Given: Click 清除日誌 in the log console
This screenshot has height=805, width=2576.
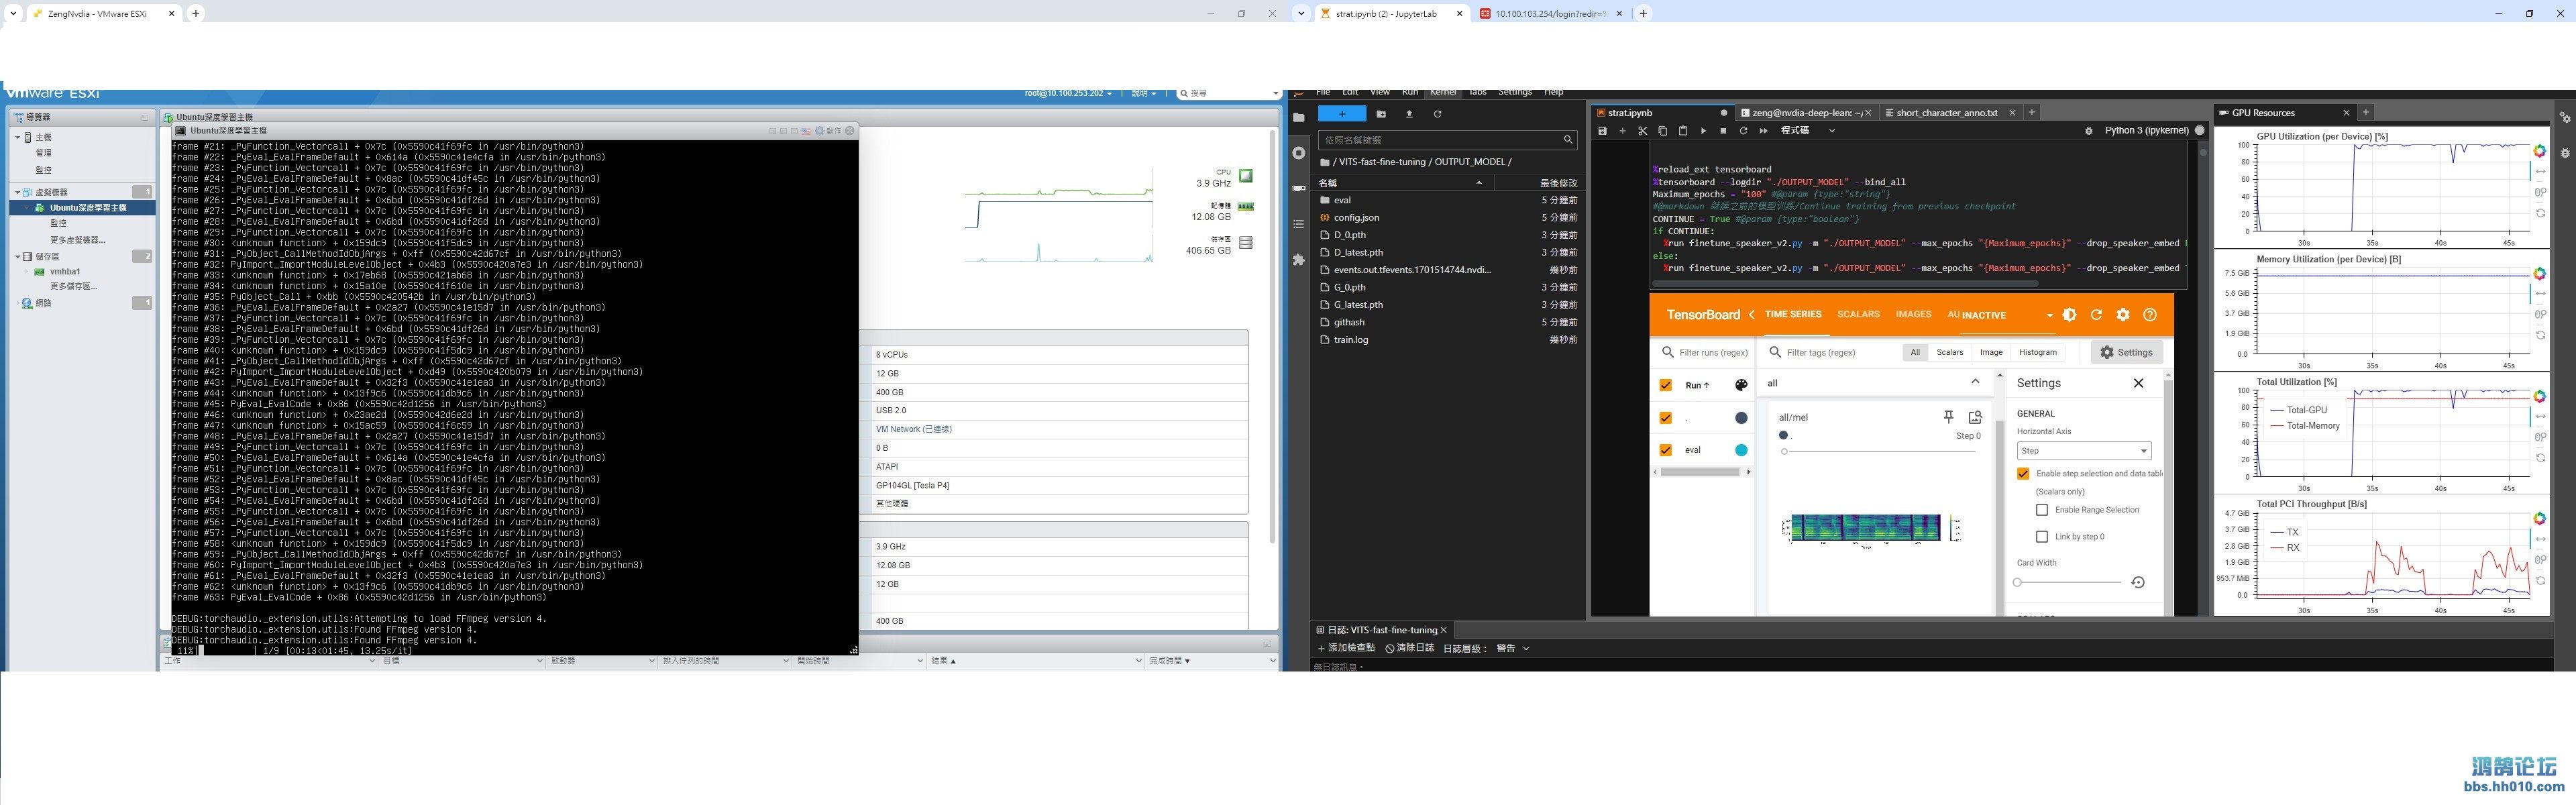Looking at the screenshot, I should 1409,648.
